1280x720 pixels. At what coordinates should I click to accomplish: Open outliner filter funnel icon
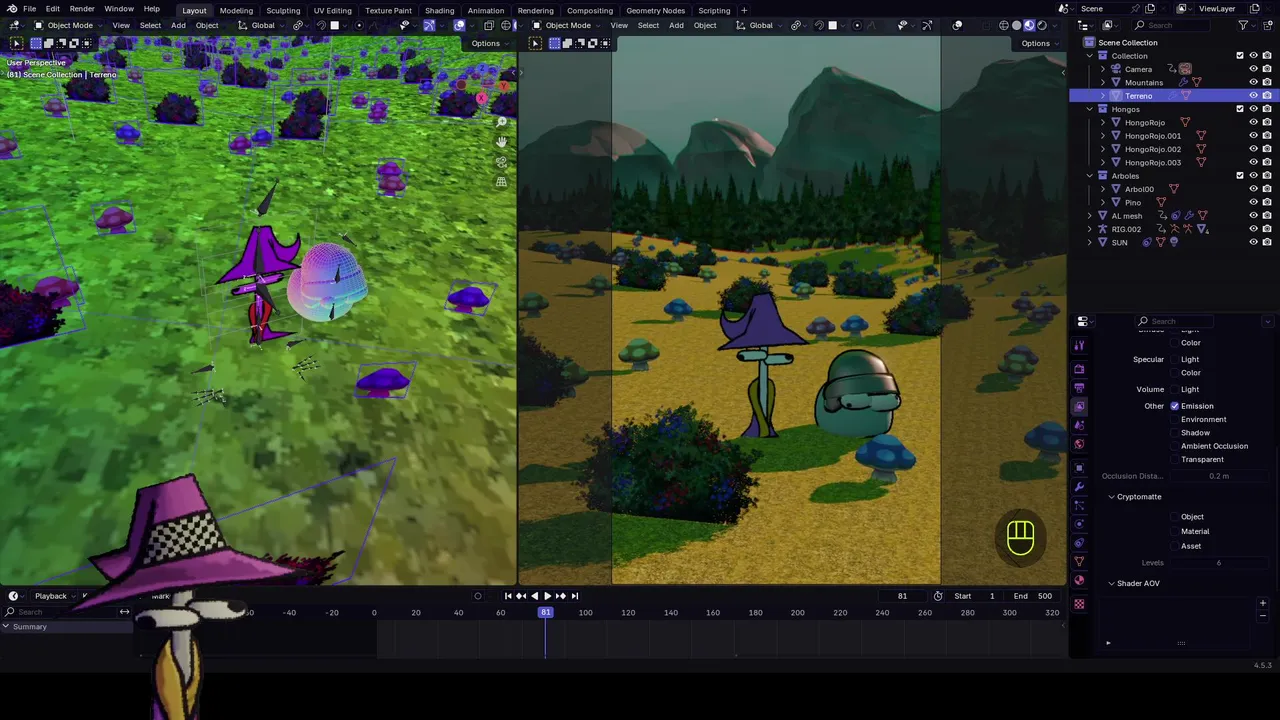pyautogui.click(x=1243, y=25)
